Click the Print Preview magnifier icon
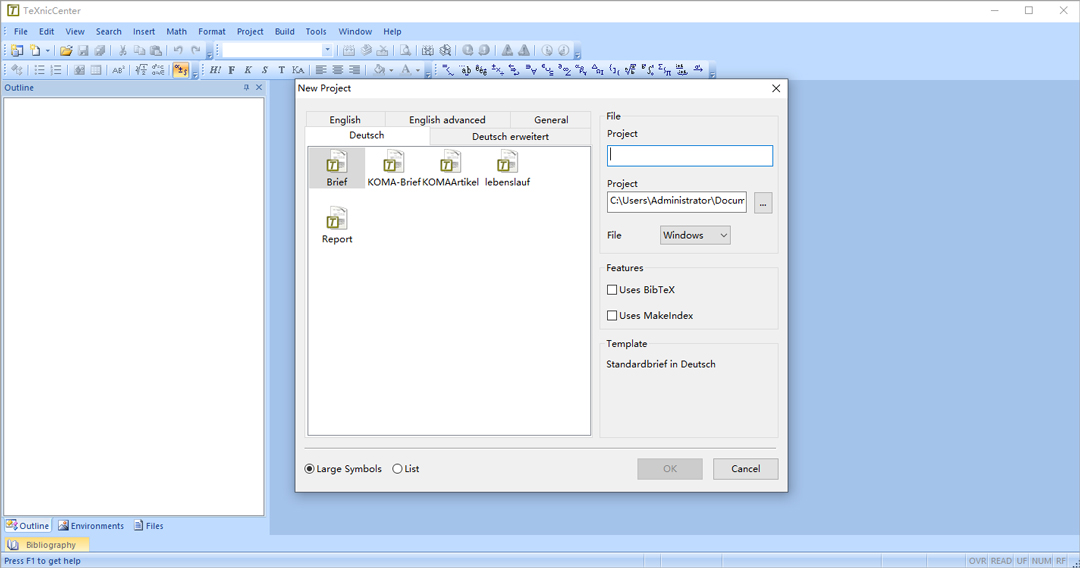Viewport: 1080px width, 568px height. 406,50
